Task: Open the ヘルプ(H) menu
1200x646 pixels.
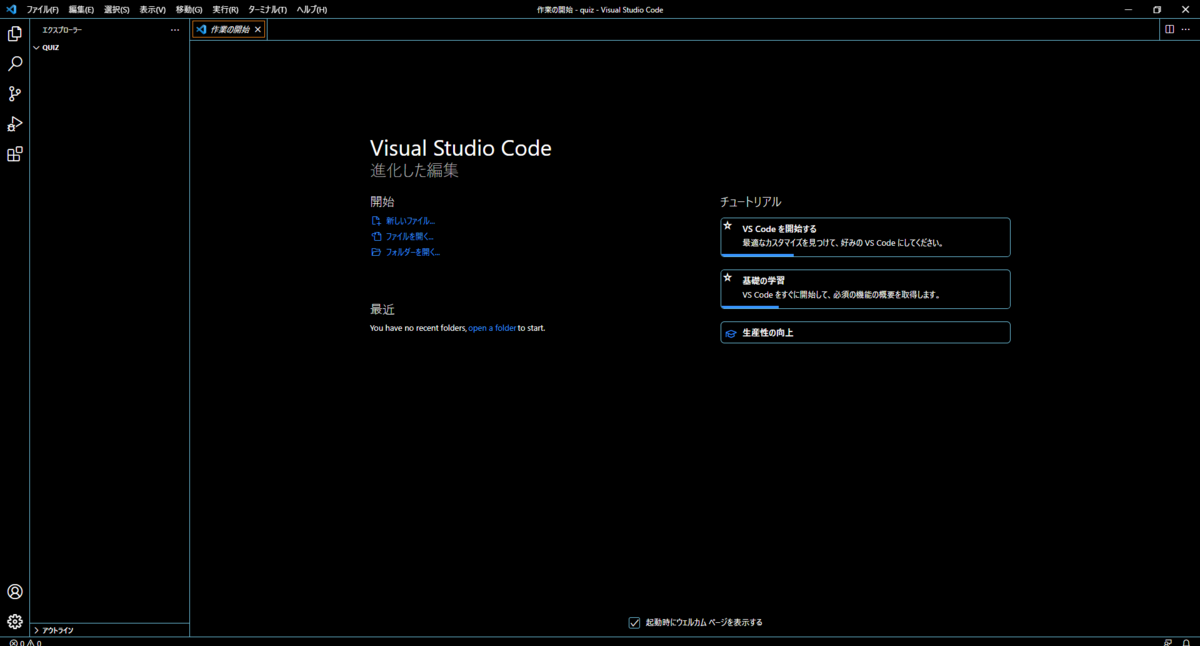Action: coord(311,9)
